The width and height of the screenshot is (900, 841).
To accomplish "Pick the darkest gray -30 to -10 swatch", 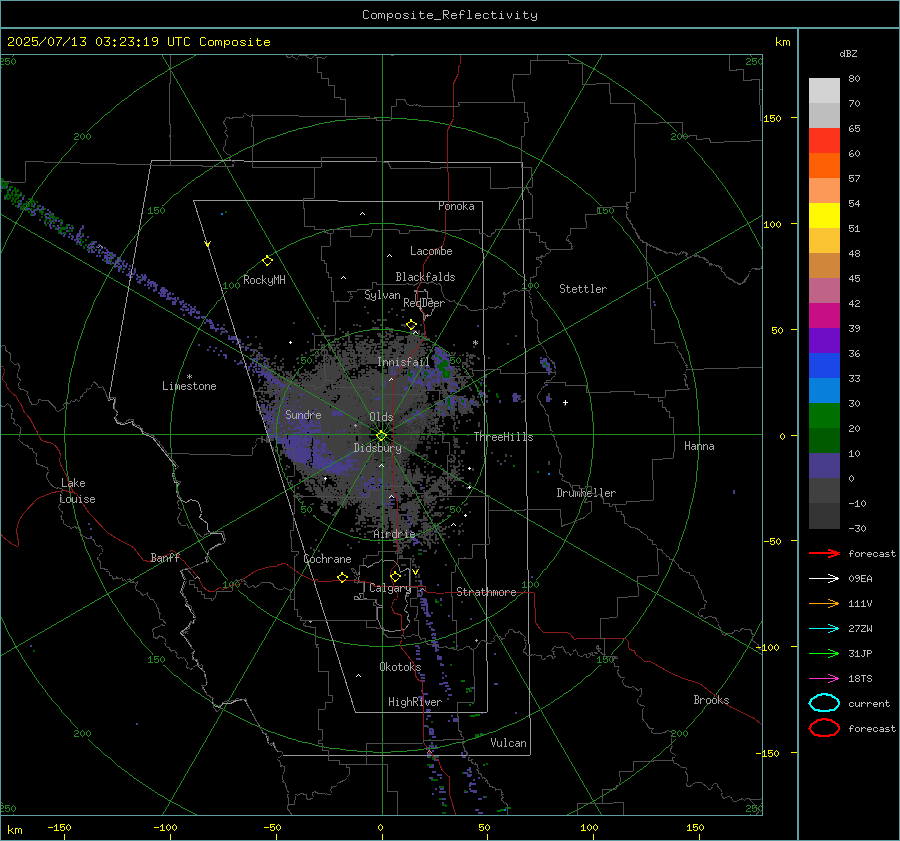I will (x=824, y=516).
